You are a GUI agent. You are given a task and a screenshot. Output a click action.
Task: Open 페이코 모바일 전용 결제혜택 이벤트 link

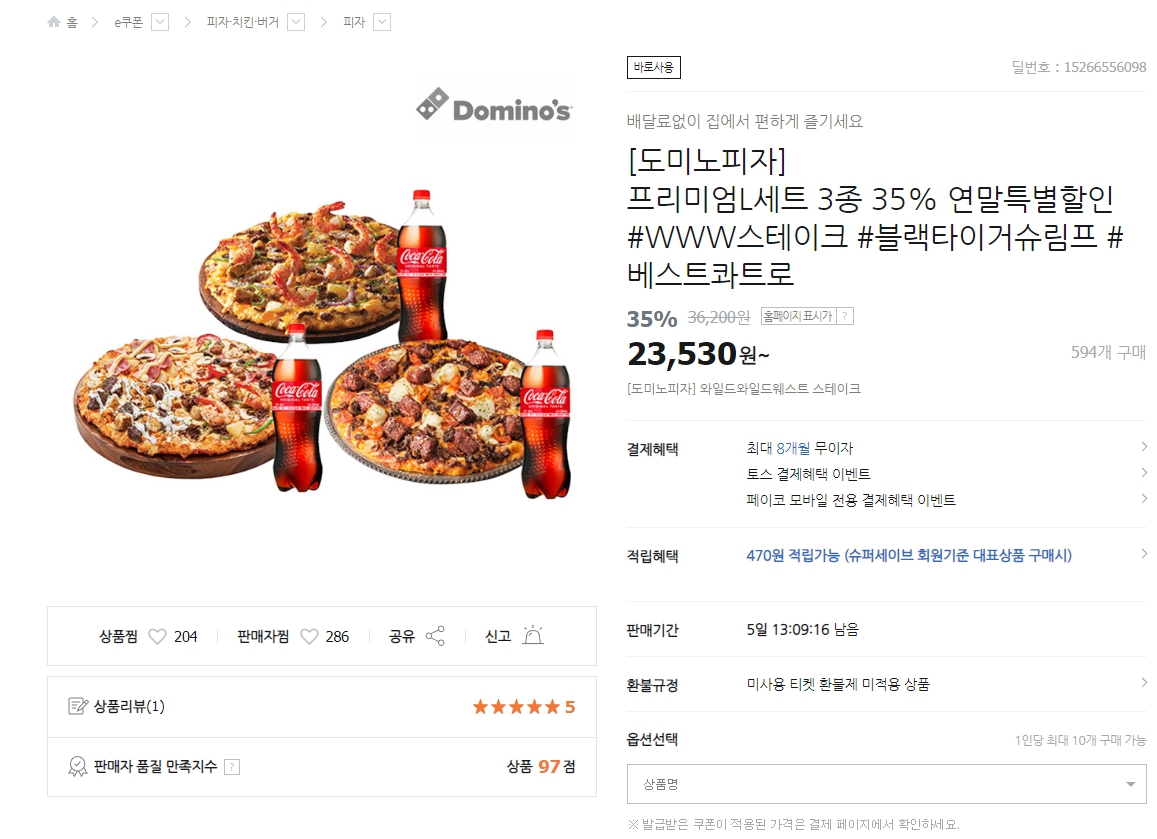click(x=851, y=500)
